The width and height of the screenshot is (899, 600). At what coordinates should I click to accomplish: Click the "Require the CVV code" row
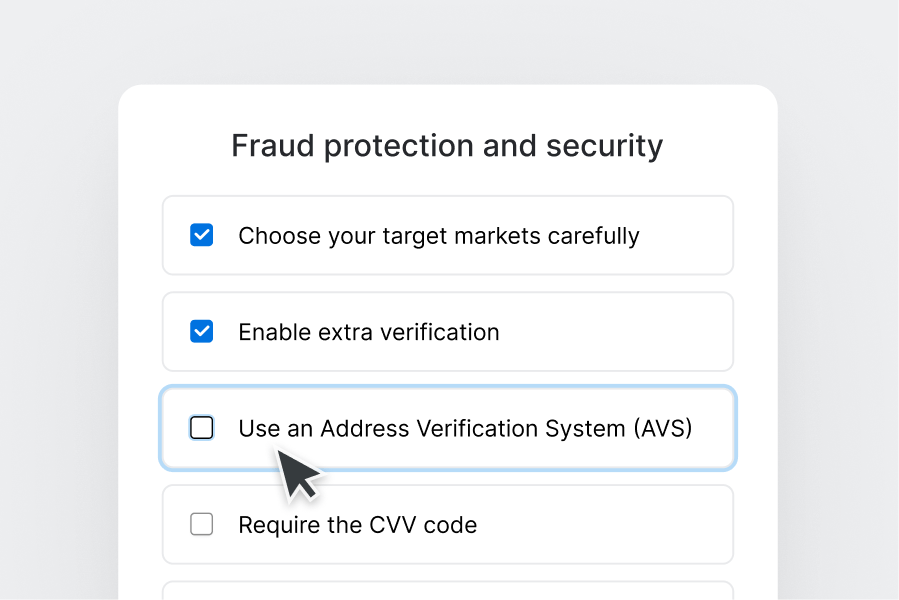(447, 524)
